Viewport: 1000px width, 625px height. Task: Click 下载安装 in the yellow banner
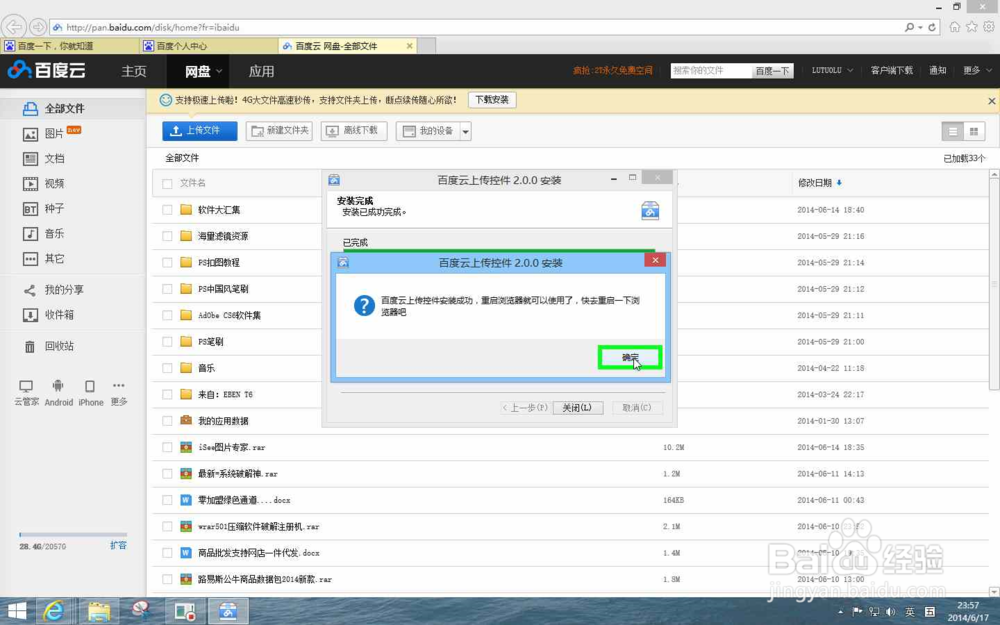492,99
